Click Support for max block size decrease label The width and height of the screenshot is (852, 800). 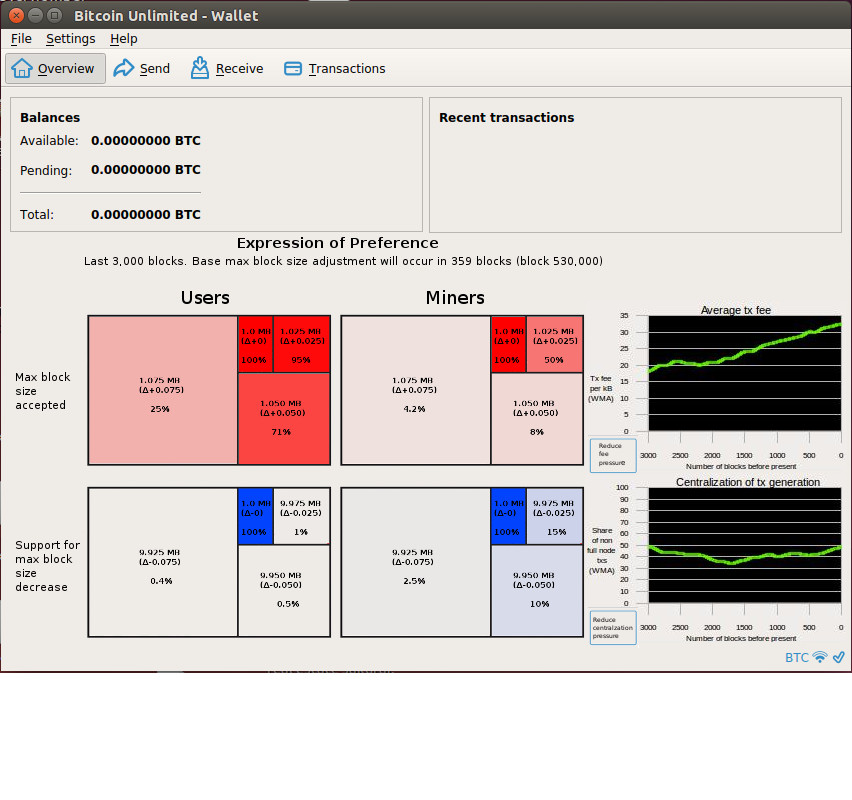47,566
